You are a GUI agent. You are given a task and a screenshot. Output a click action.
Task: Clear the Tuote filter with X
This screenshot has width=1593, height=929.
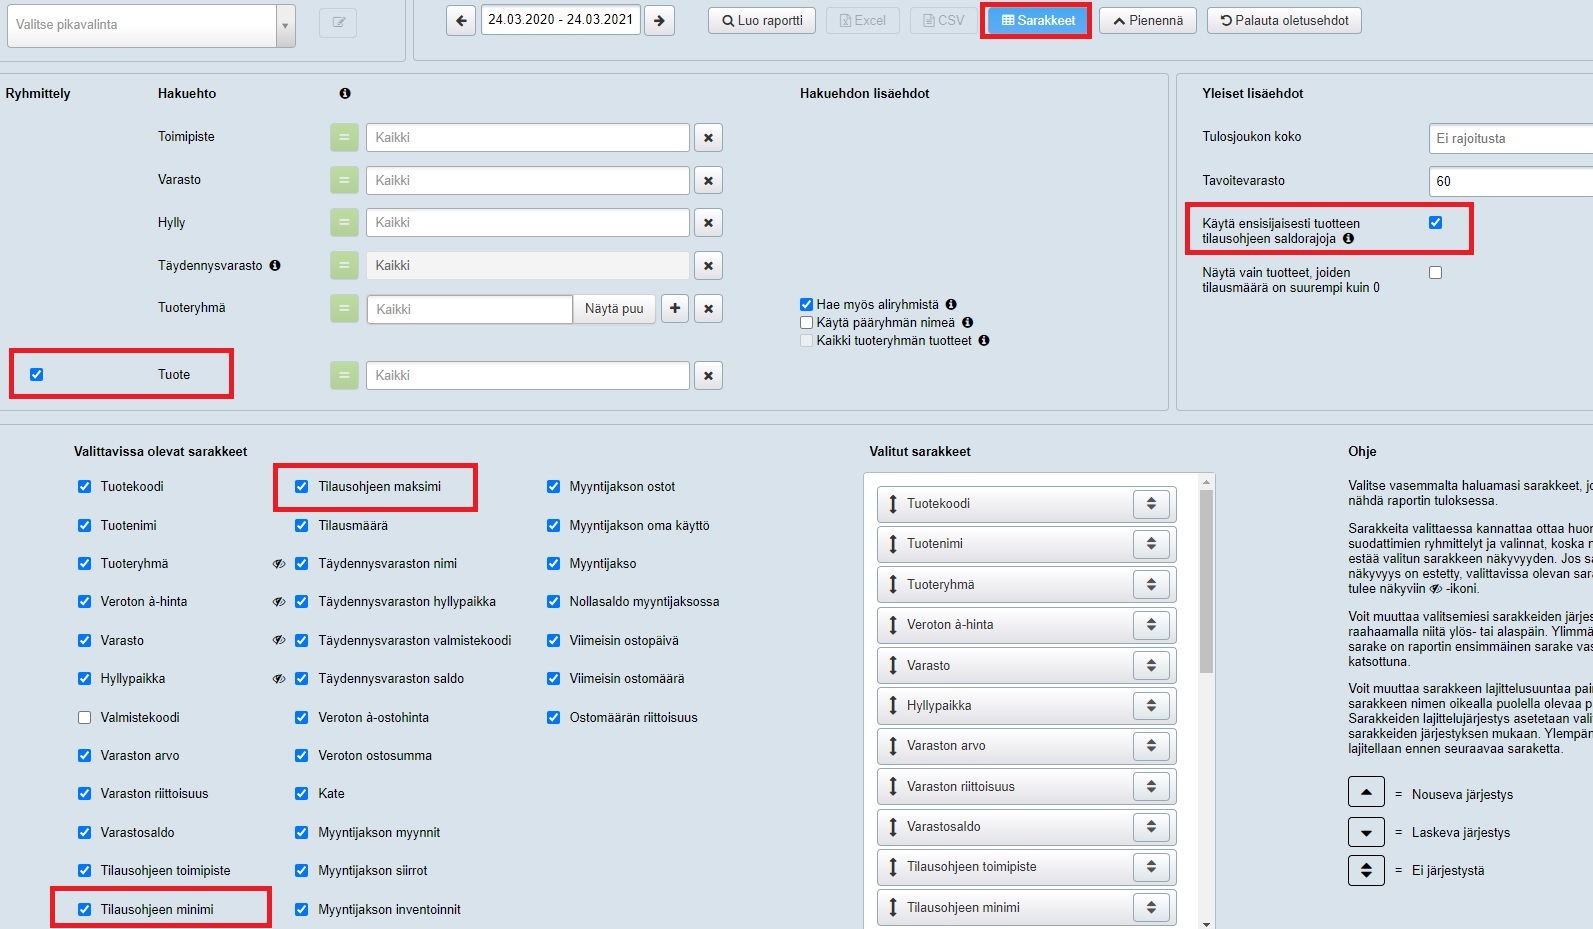pos(708,376)
